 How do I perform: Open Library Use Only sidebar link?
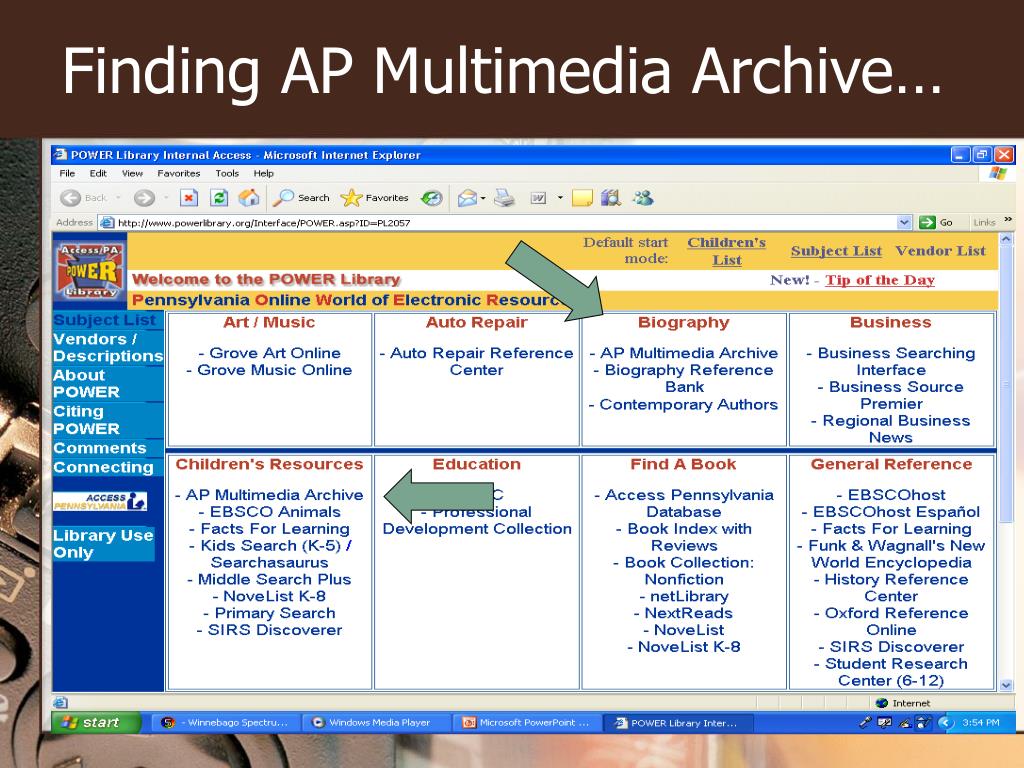(103, 543)
